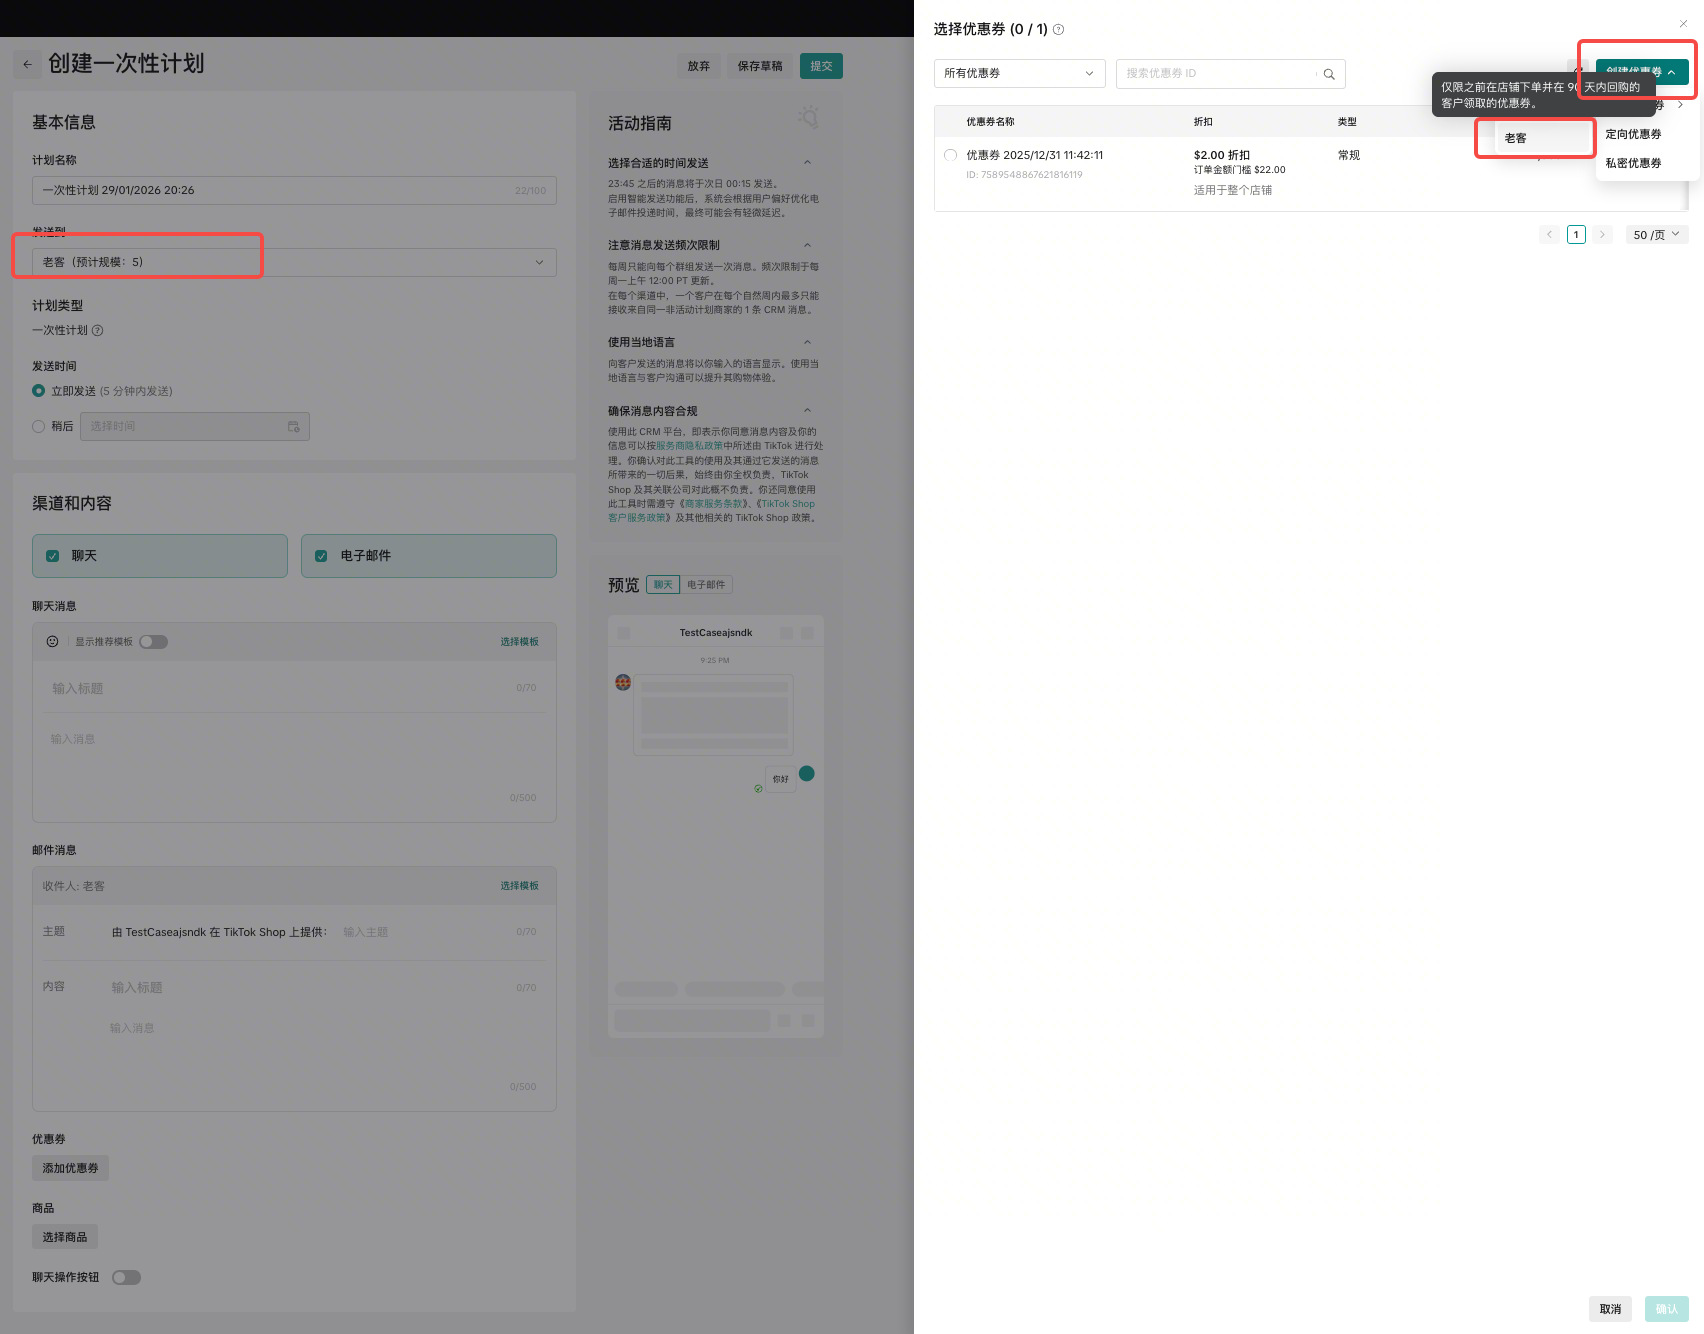Go to the previous coupon page arrow
This screenshot has height=1334, width=1704.
click(1550, 235)
